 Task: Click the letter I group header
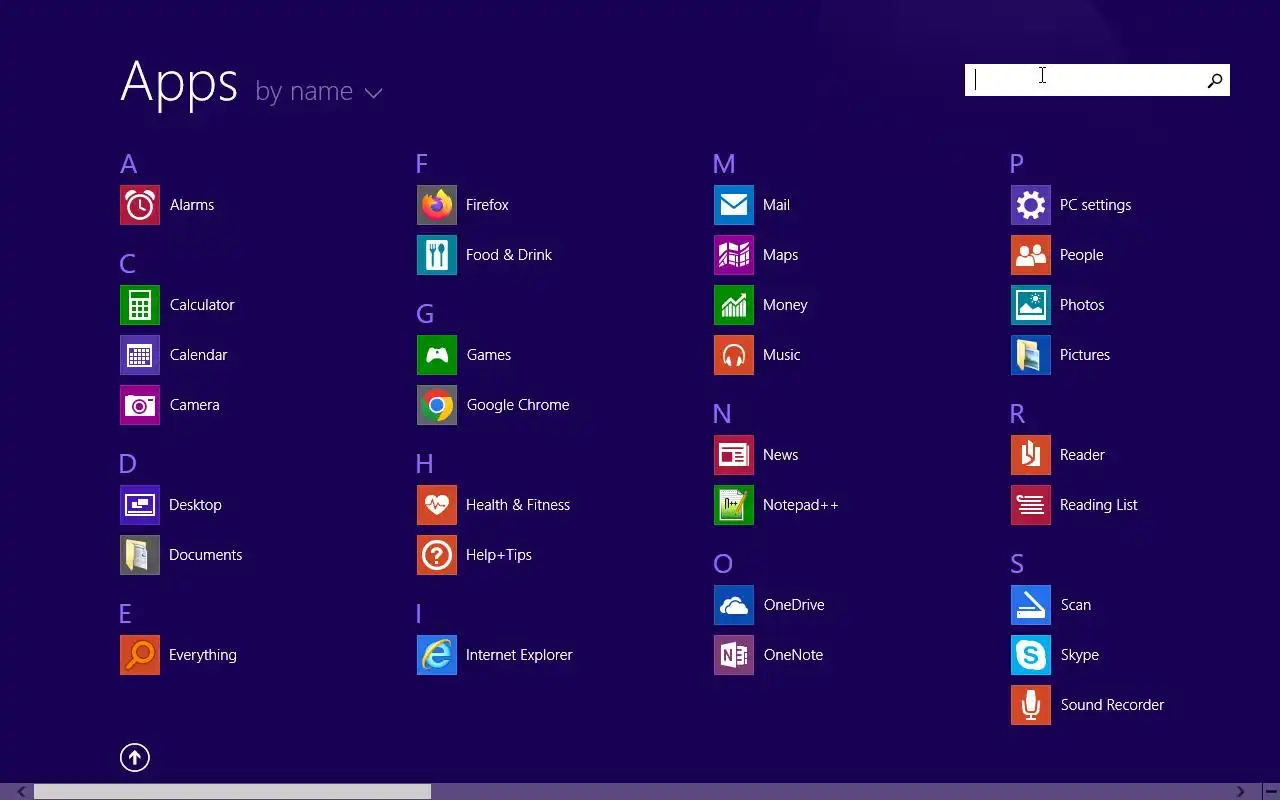419,614
